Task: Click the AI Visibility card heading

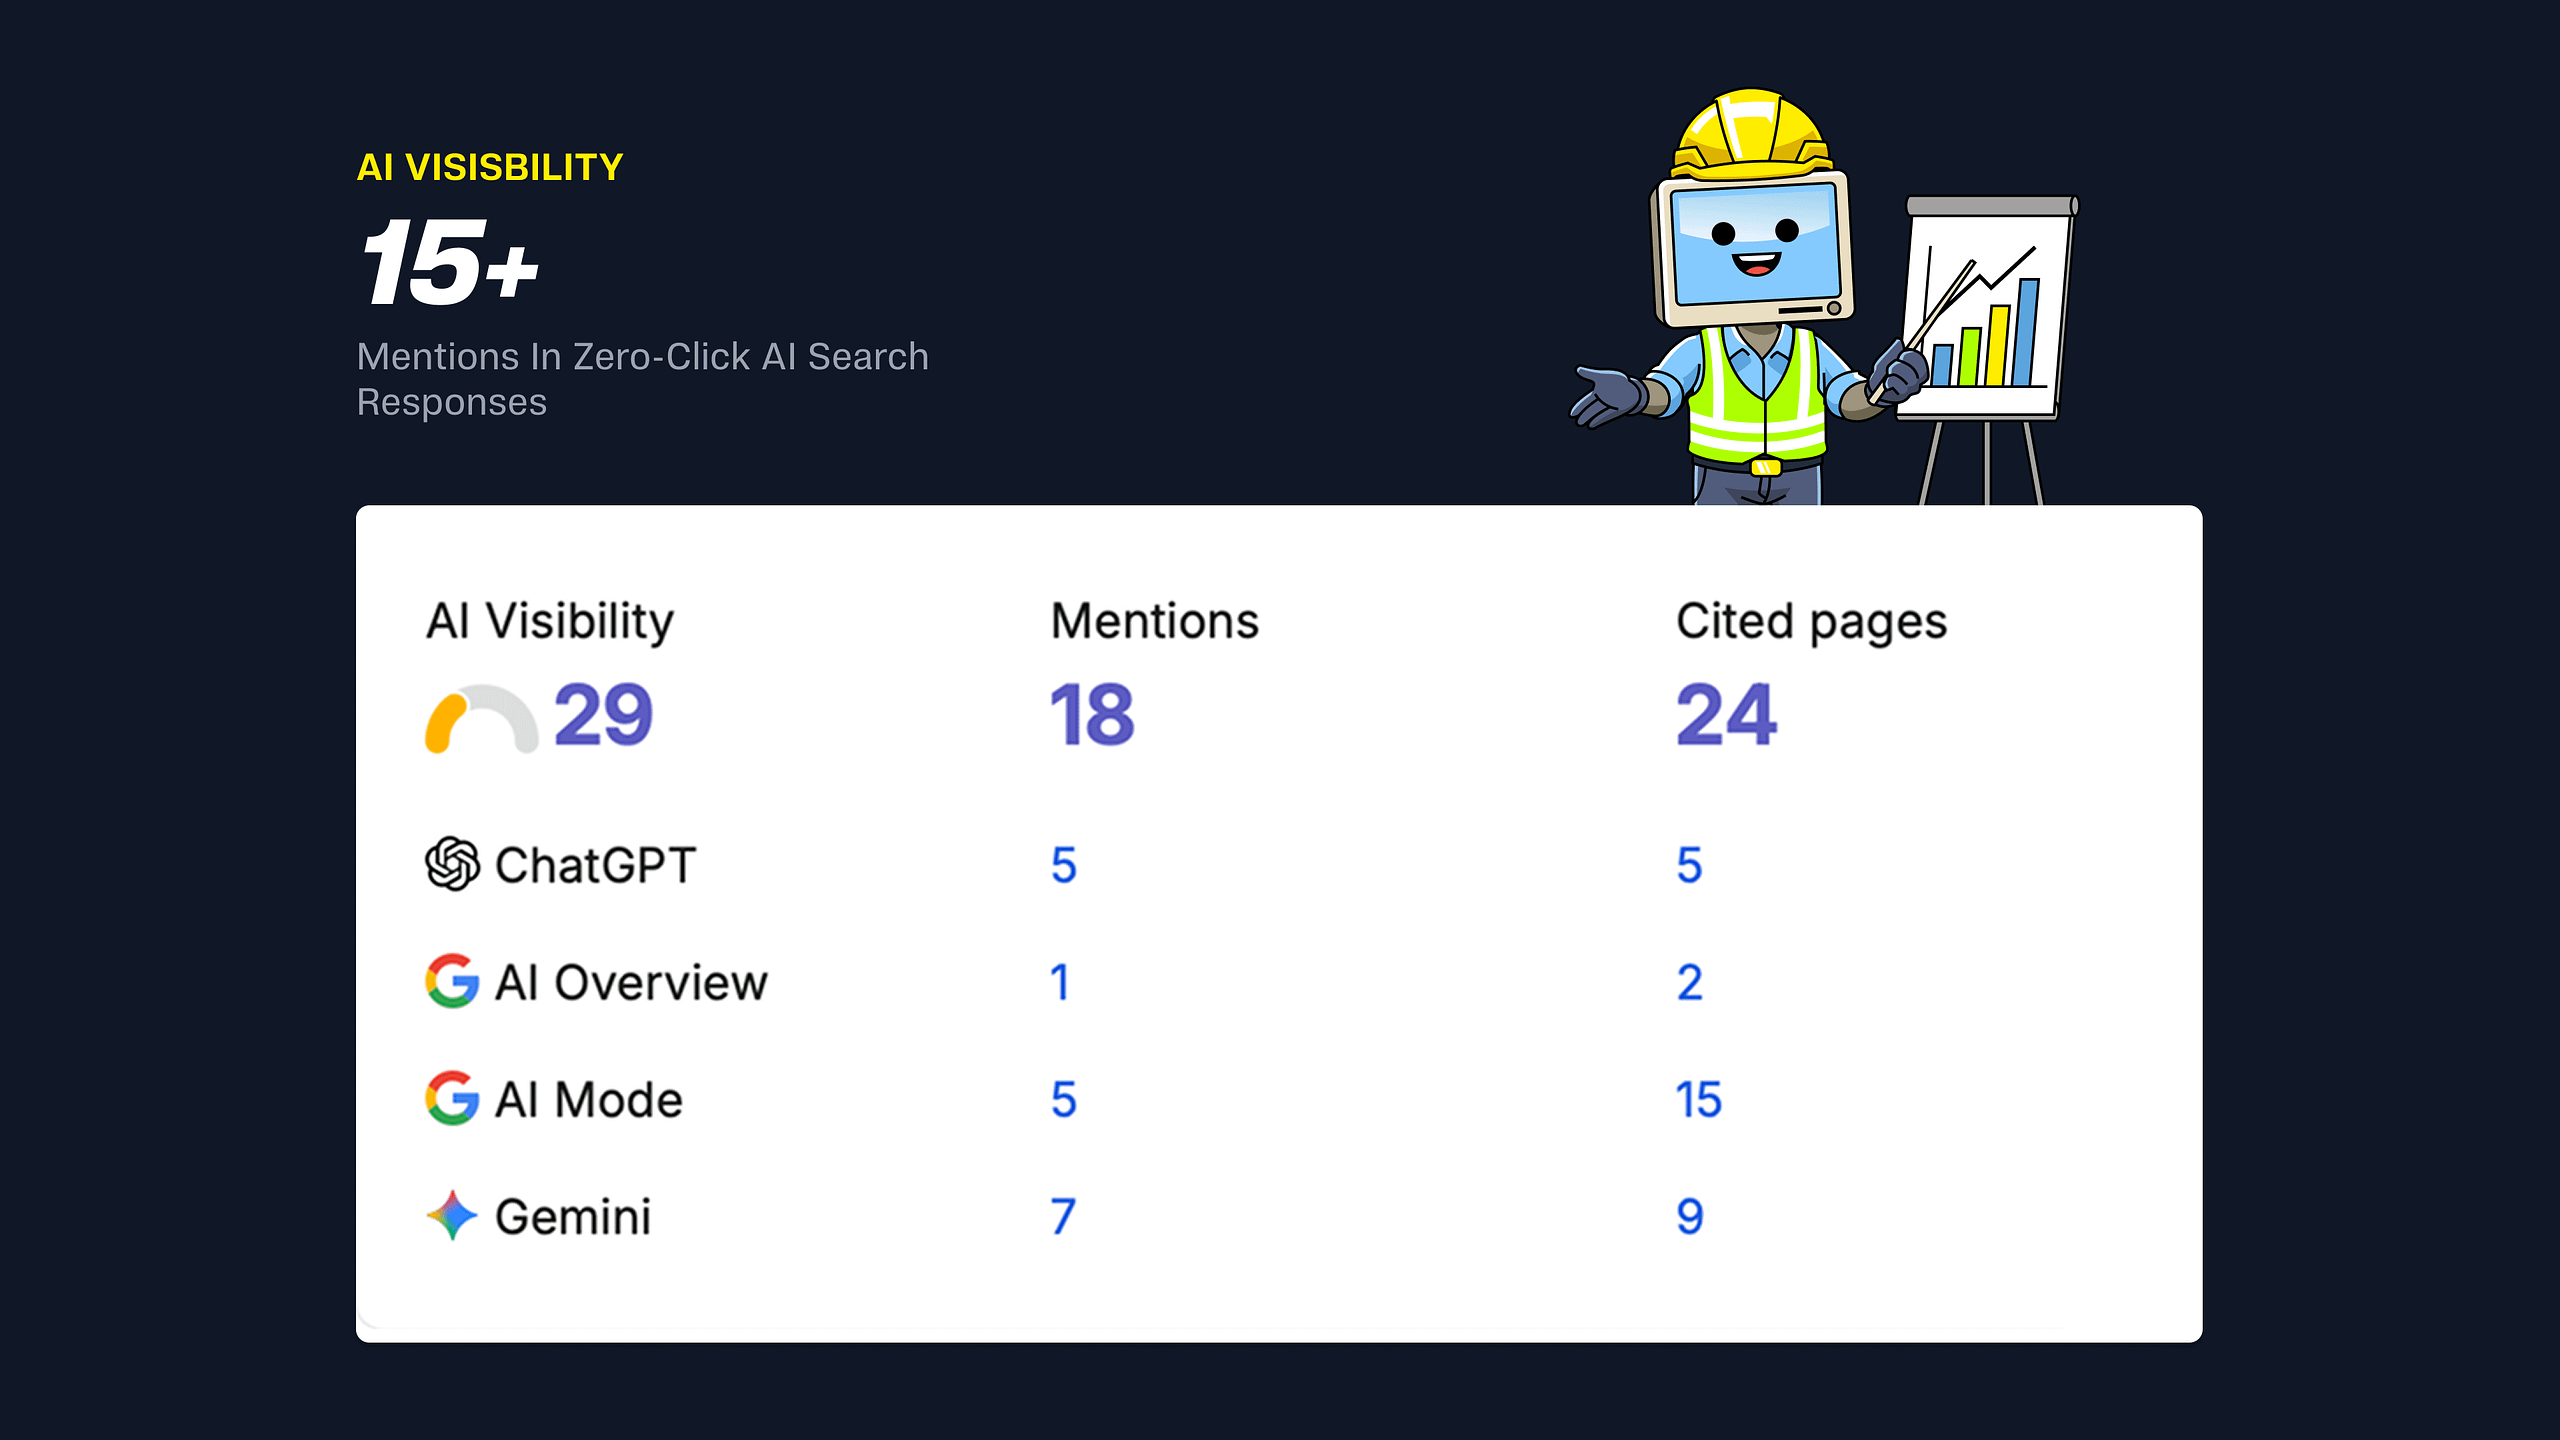Action: (x=550, y=622)
